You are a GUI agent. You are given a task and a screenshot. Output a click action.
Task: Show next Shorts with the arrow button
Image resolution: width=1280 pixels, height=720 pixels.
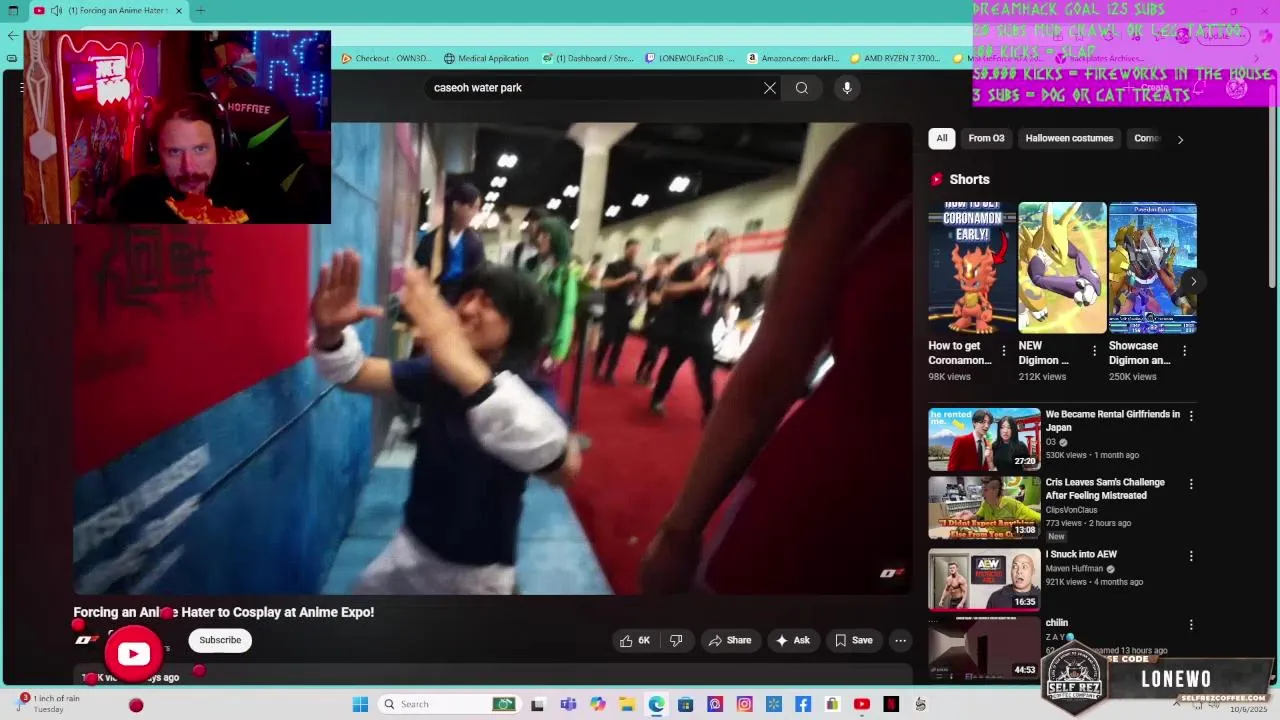[1193, 281]
